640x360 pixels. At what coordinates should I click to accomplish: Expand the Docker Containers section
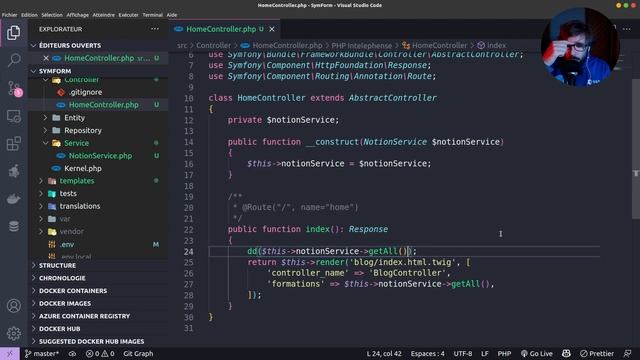point(73,291)
